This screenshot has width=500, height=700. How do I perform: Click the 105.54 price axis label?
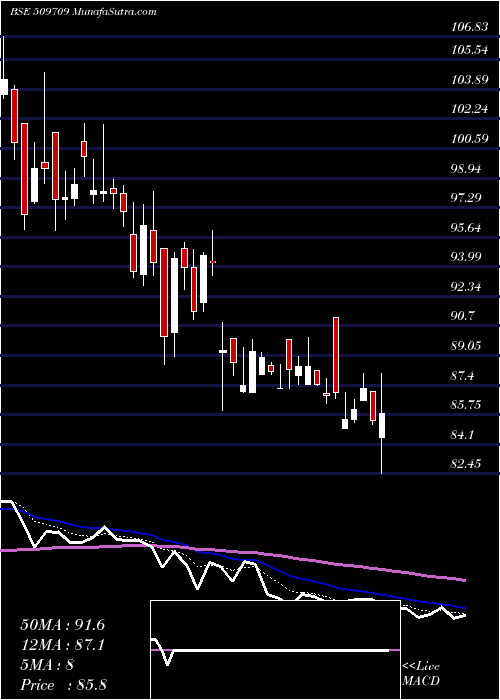(469, 50)
